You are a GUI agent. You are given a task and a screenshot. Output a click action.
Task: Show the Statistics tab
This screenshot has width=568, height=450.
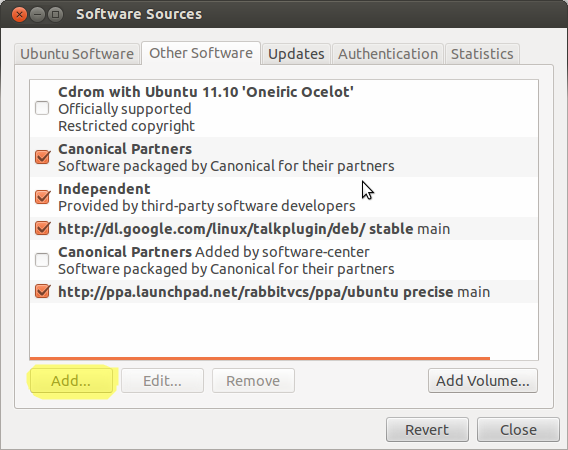tap(482, 54)
